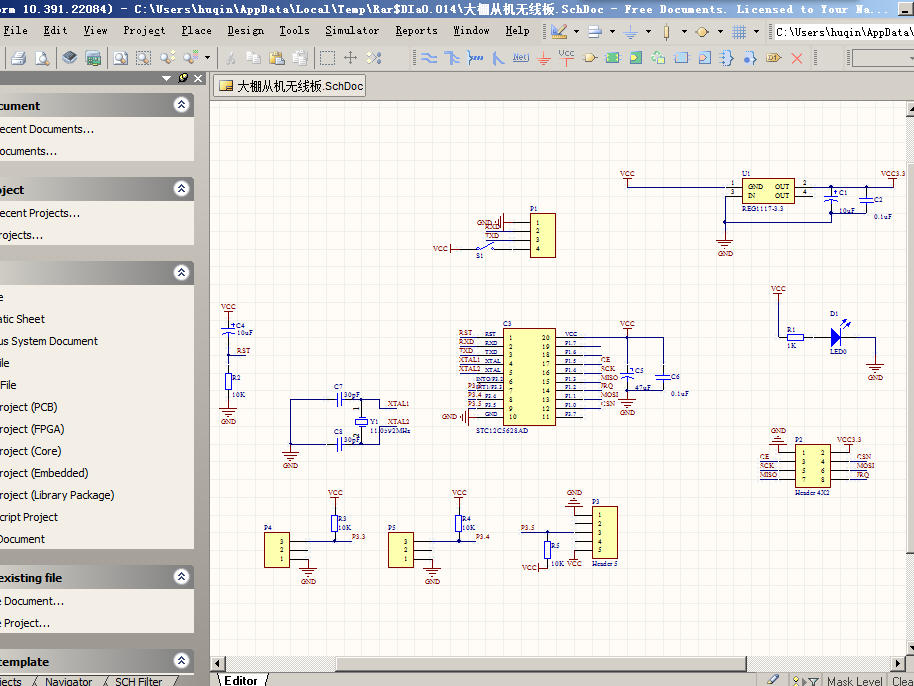This screenshot has width=914, height=686.
Task: Place a VCC power port
Action: (x=566, y=57)
